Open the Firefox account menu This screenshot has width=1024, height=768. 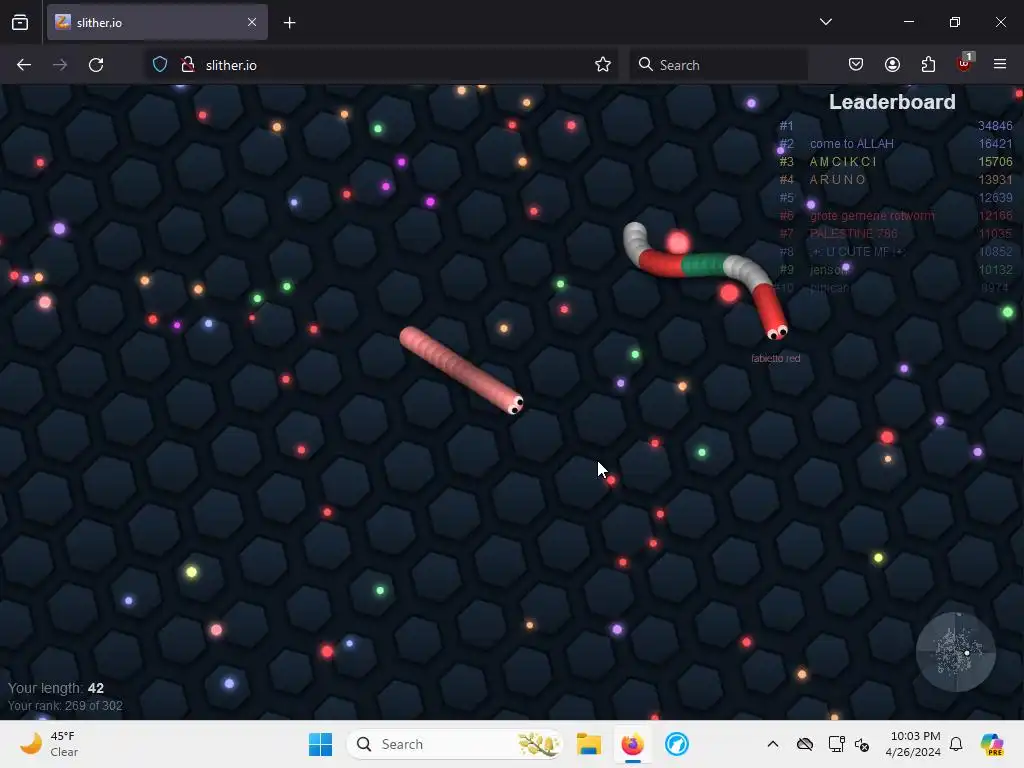click(892, 64)
